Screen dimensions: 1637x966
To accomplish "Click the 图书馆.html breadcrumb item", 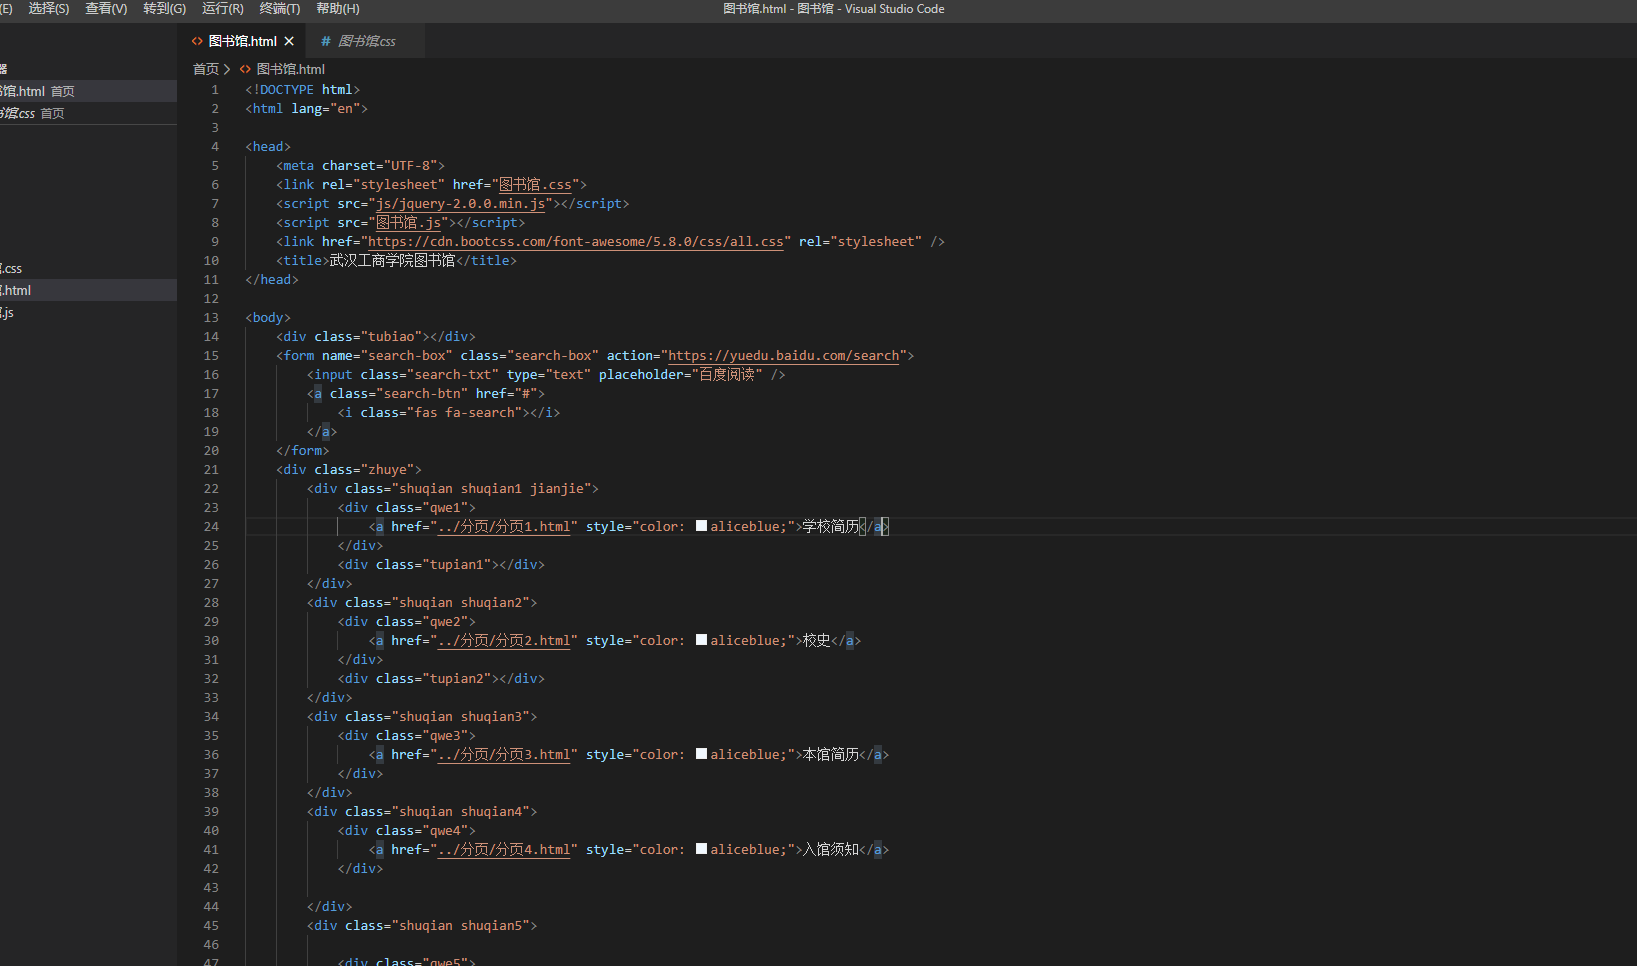I will (x=291, y=69).
